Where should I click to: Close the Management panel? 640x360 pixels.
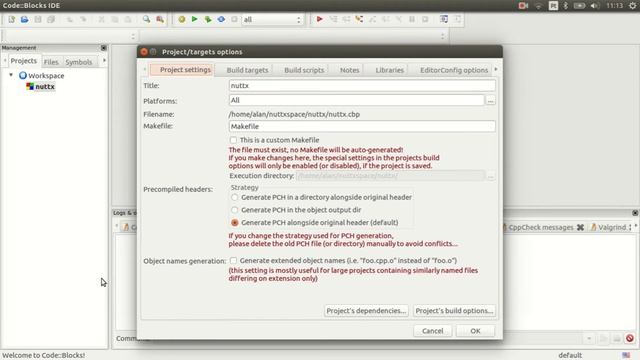(x=103, y=48)
